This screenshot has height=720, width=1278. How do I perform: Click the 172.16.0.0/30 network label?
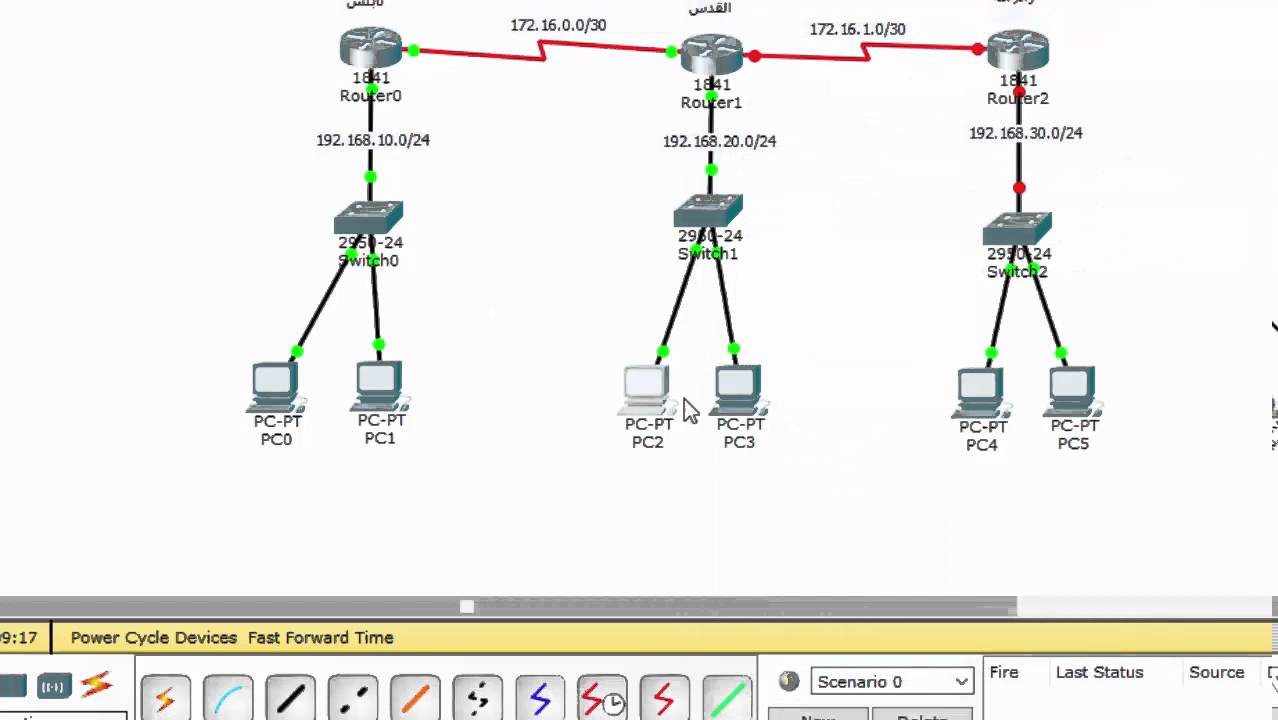(558, 25)
